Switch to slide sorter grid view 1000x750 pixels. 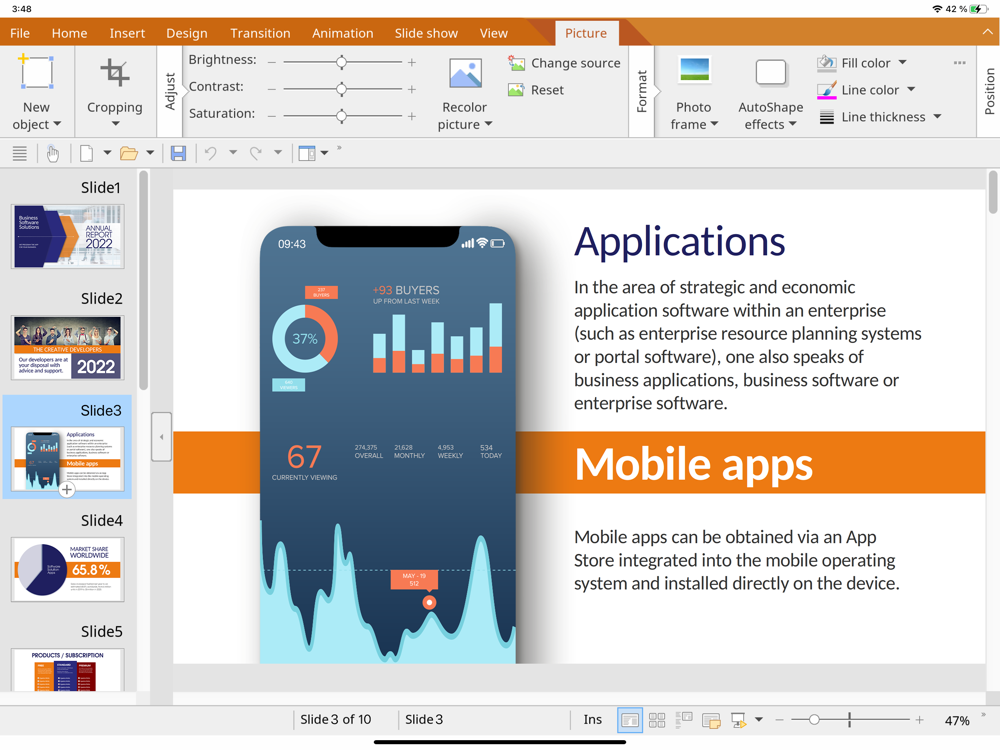pos(657,720)
